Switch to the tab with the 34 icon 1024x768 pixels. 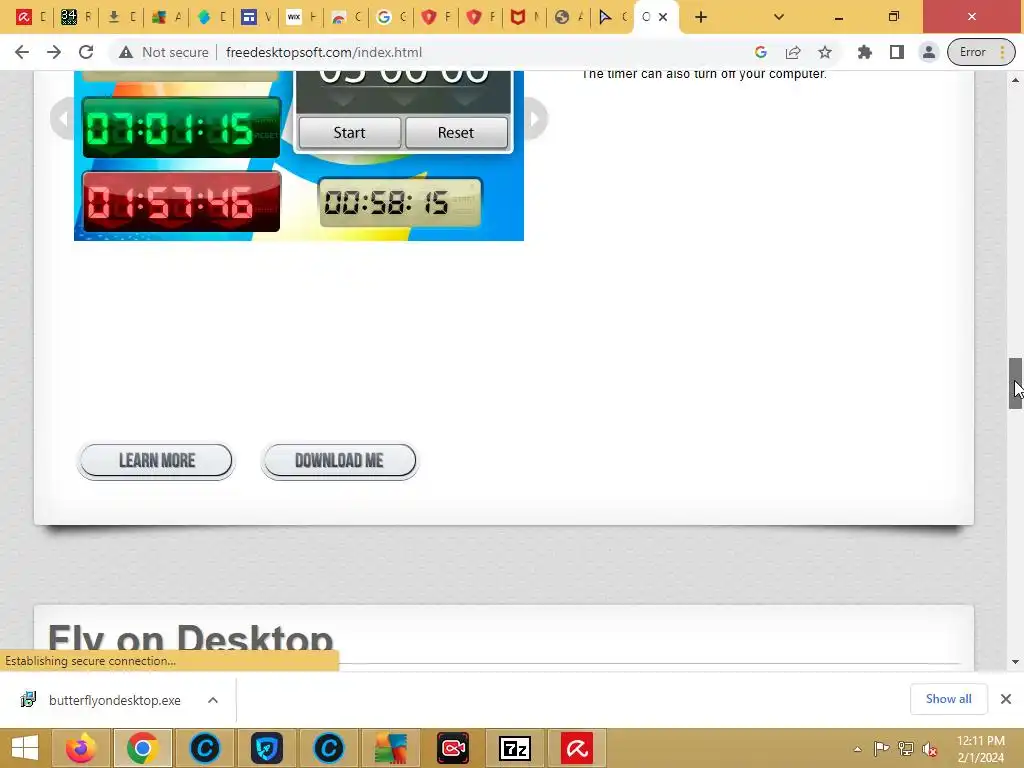75,17
